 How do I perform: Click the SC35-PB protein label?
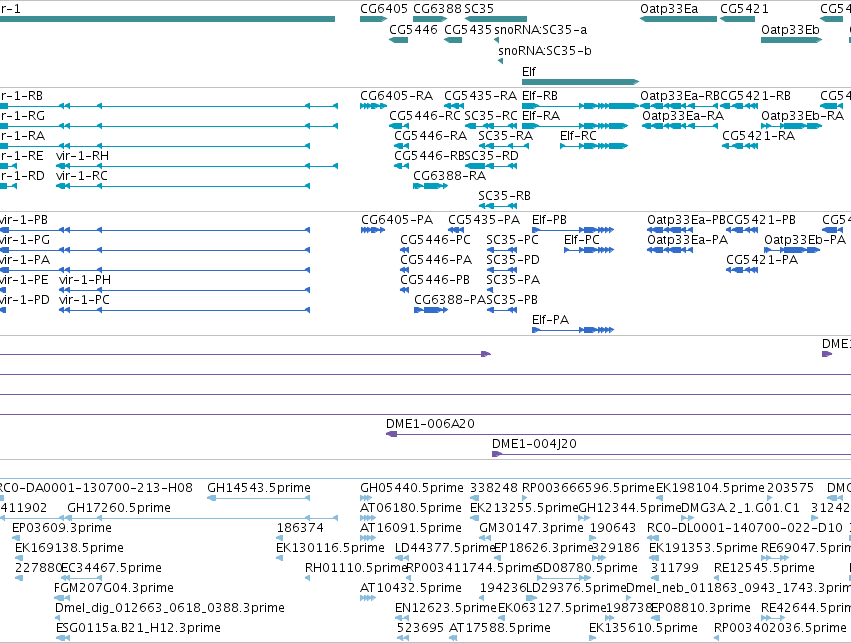coord(512,300)
